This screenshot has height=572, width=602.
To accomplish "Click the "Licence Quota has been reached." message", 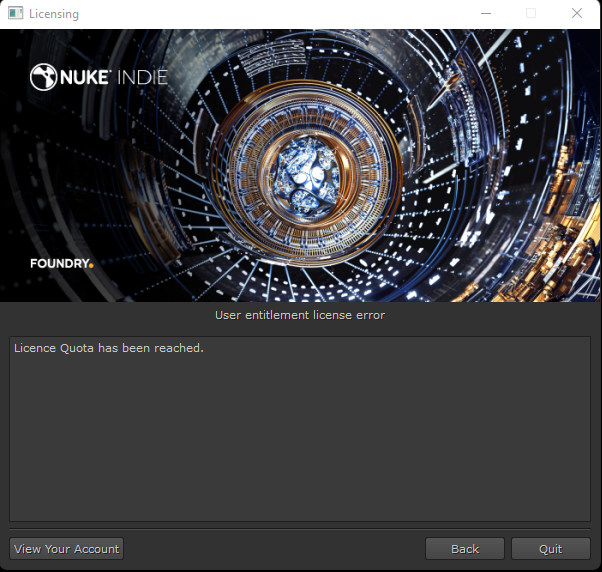I will coord(108,348).
